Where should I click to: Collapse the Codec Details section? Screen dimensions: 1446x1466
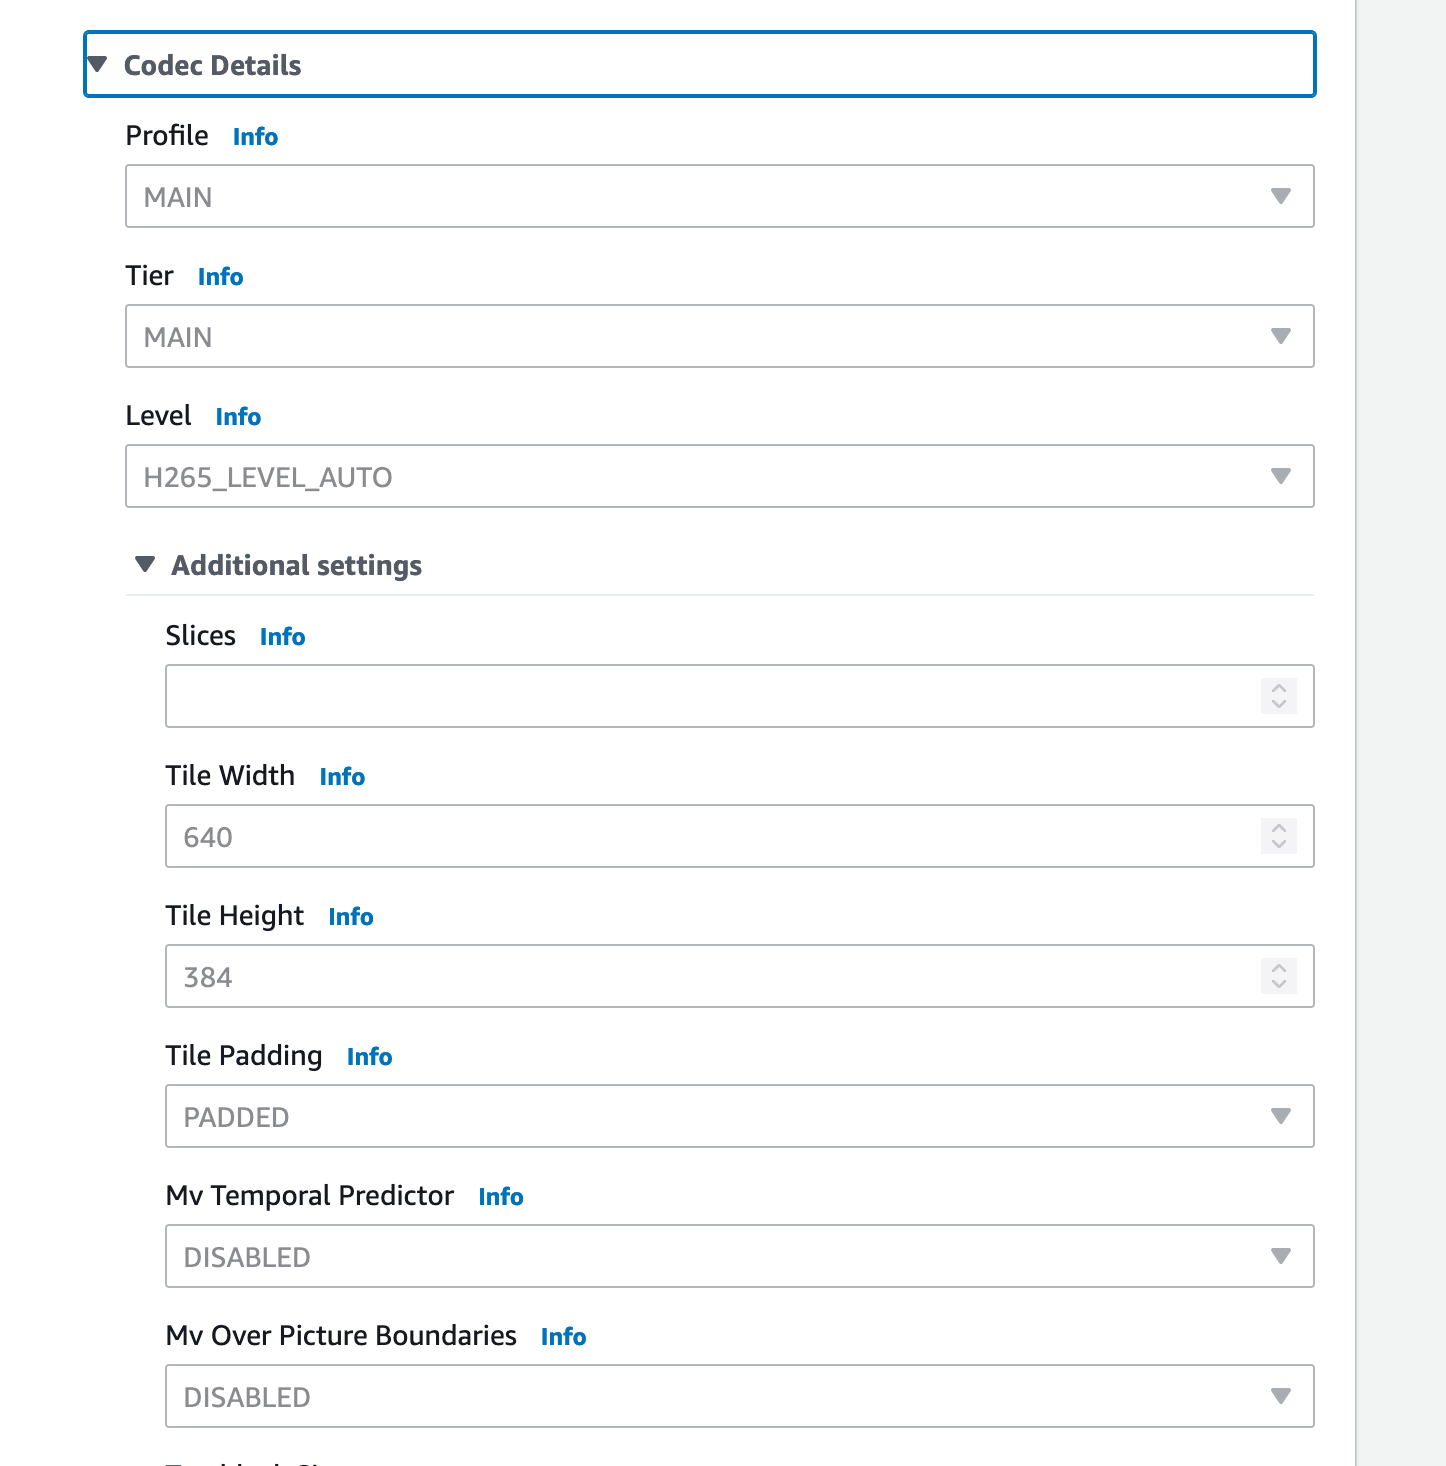pyautogui.click(x=699, y=65)
